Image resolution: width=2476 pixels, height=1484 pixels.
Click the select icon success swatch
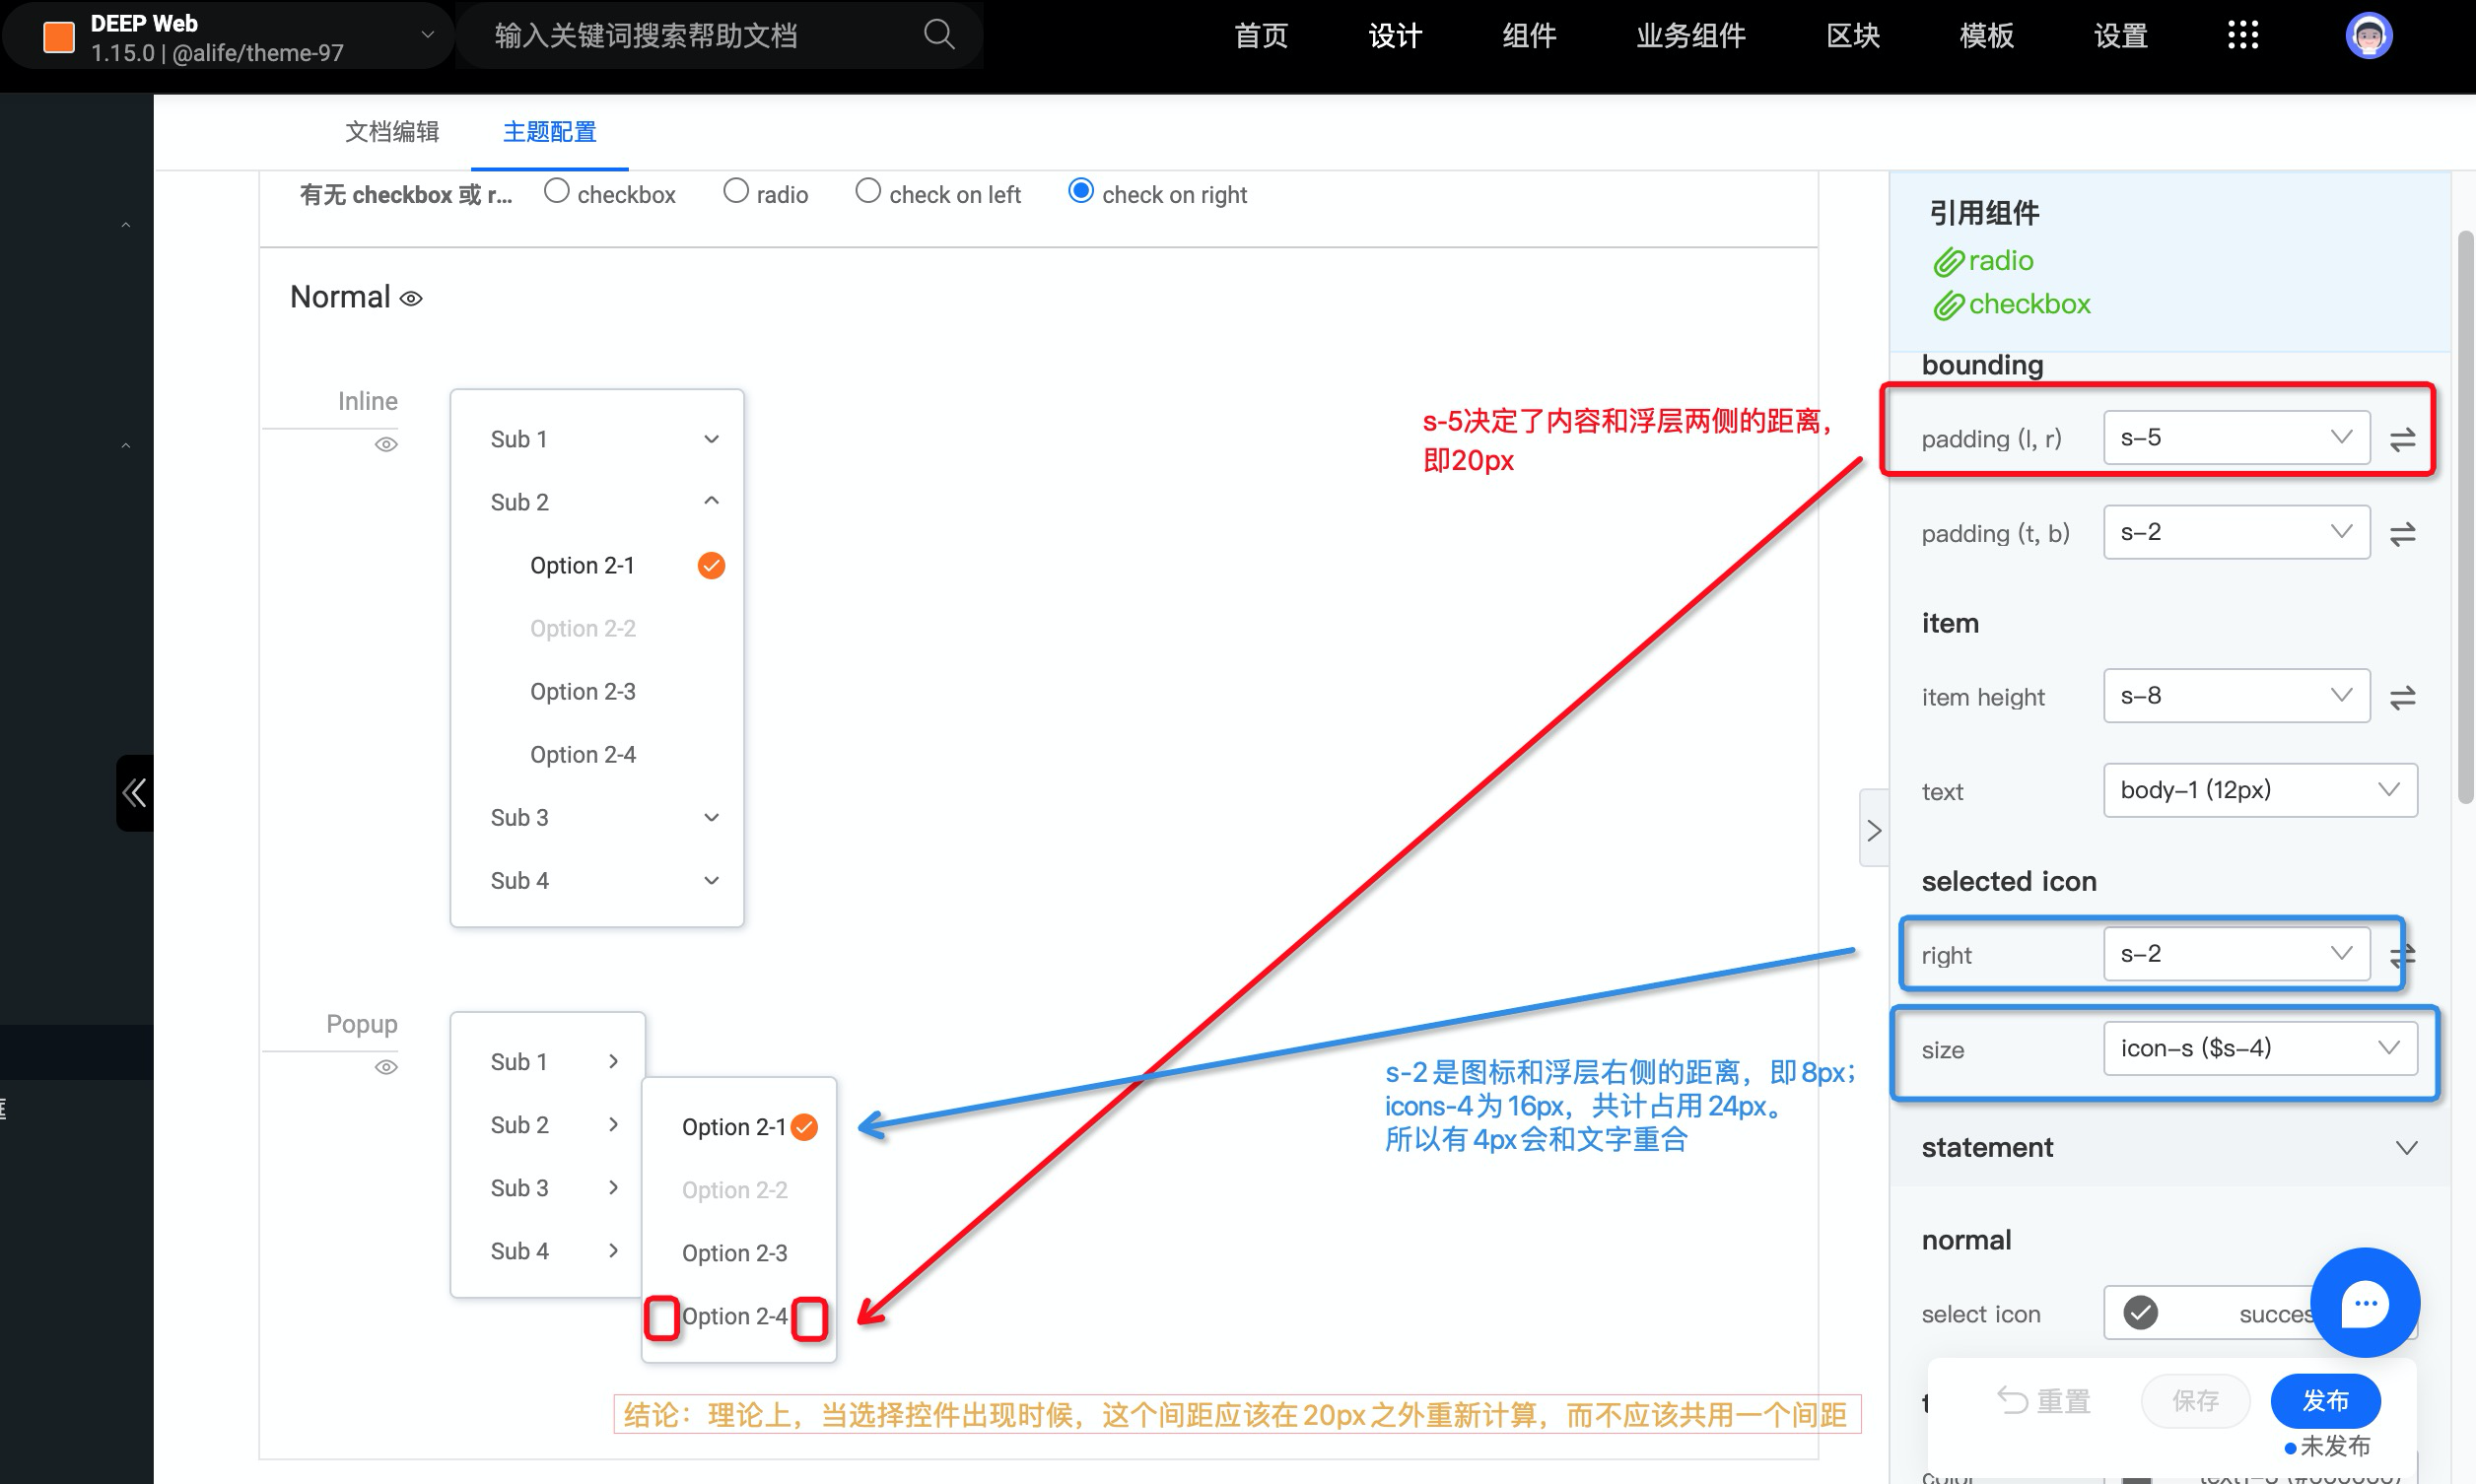(2140, 1312)
